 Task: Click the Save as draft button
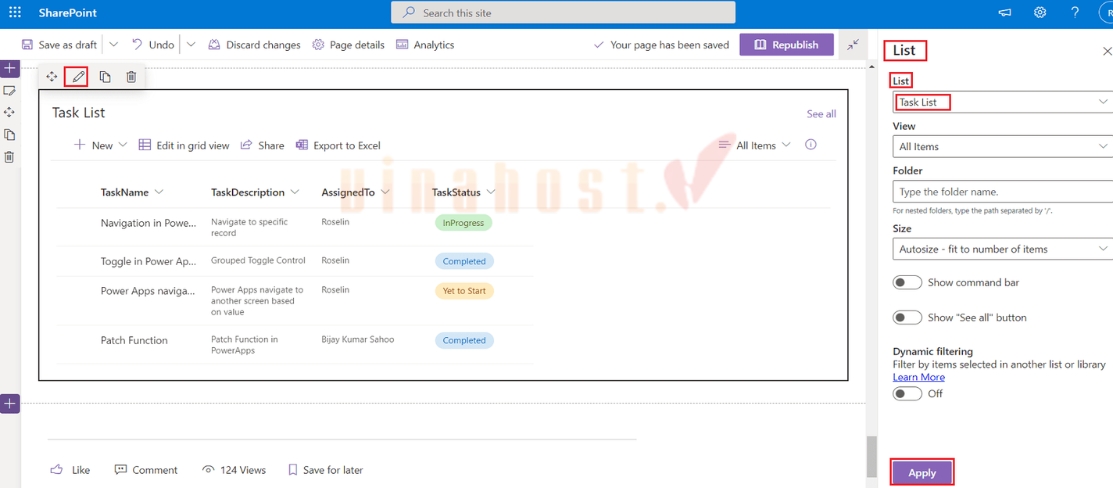point(60,44)
